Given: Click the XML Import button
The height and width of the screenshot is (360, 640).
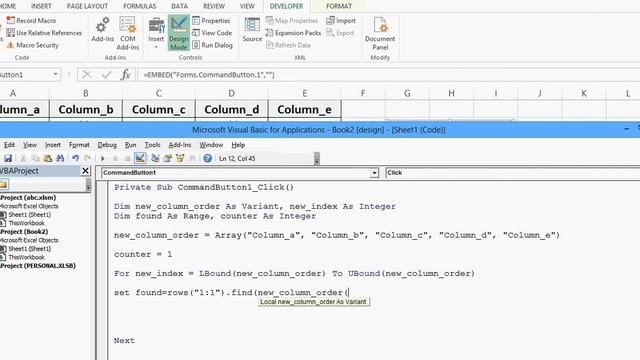Looking at the screenshot, I should tap(341, 20).
